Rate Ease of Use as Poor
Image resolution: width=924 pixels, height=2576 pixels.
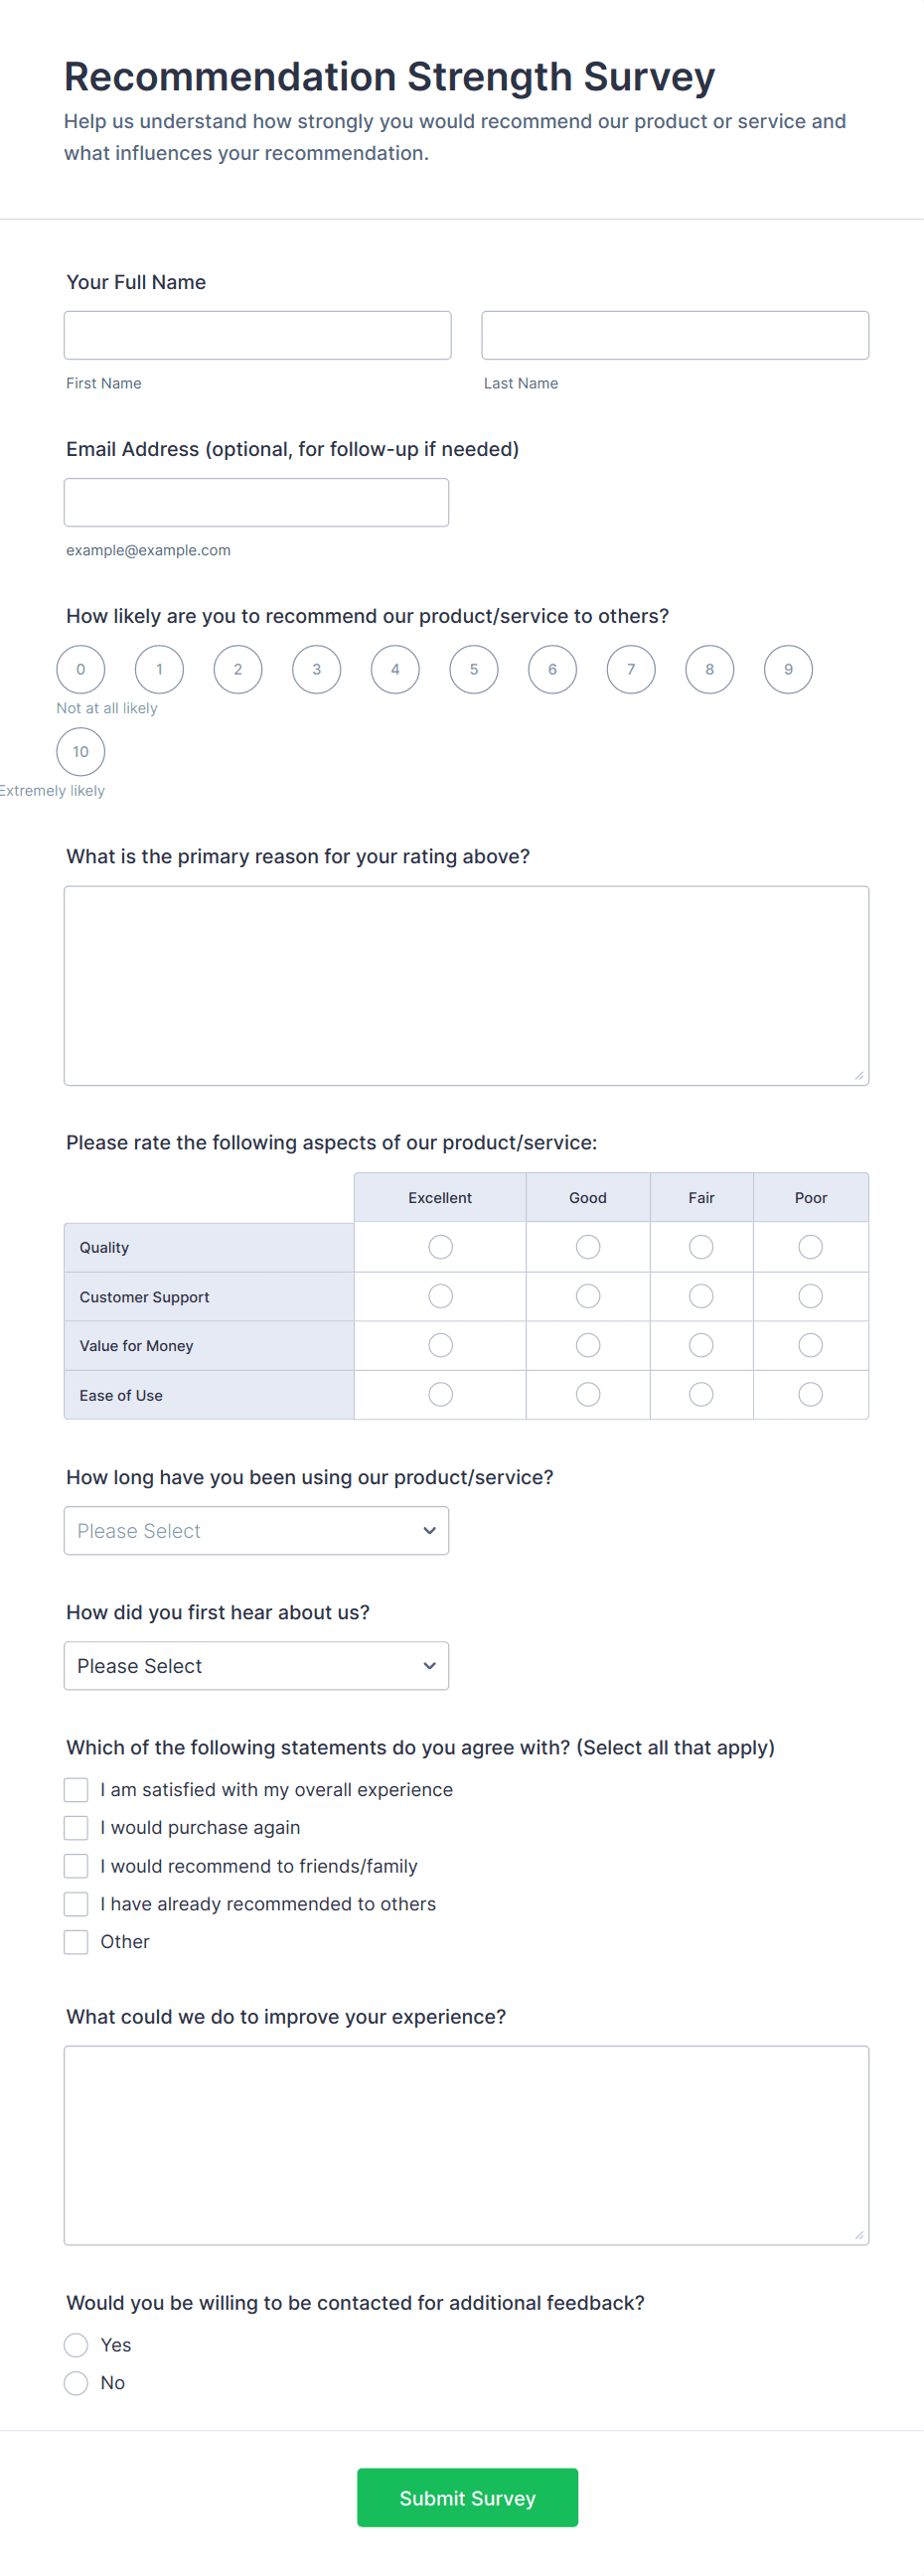(810, 1394)
